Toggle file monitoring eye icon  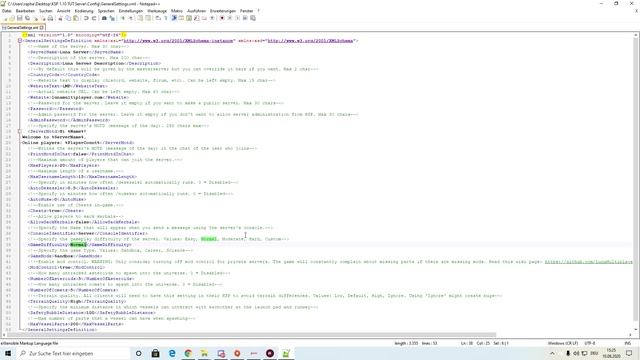[212, 18]
